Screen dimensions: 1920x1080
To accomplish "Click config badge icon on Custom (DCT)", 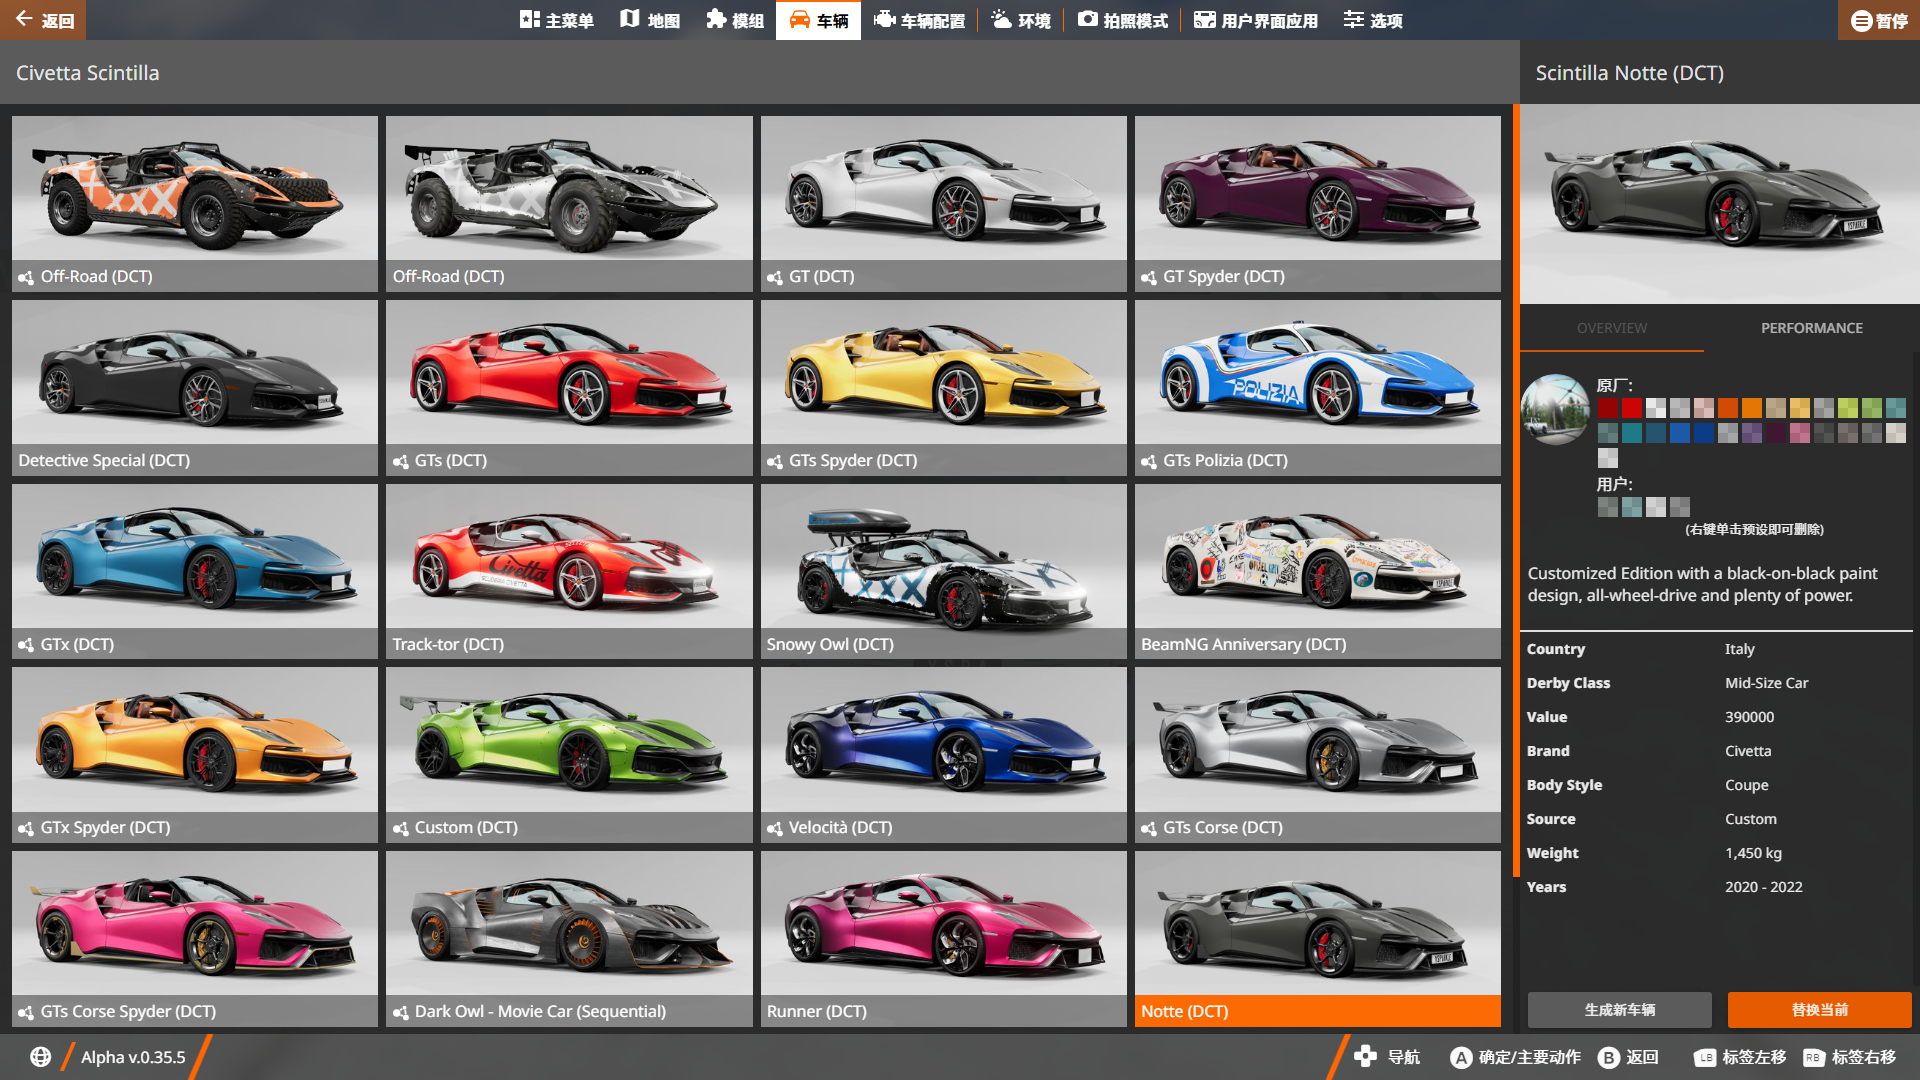I will [401, 828].
